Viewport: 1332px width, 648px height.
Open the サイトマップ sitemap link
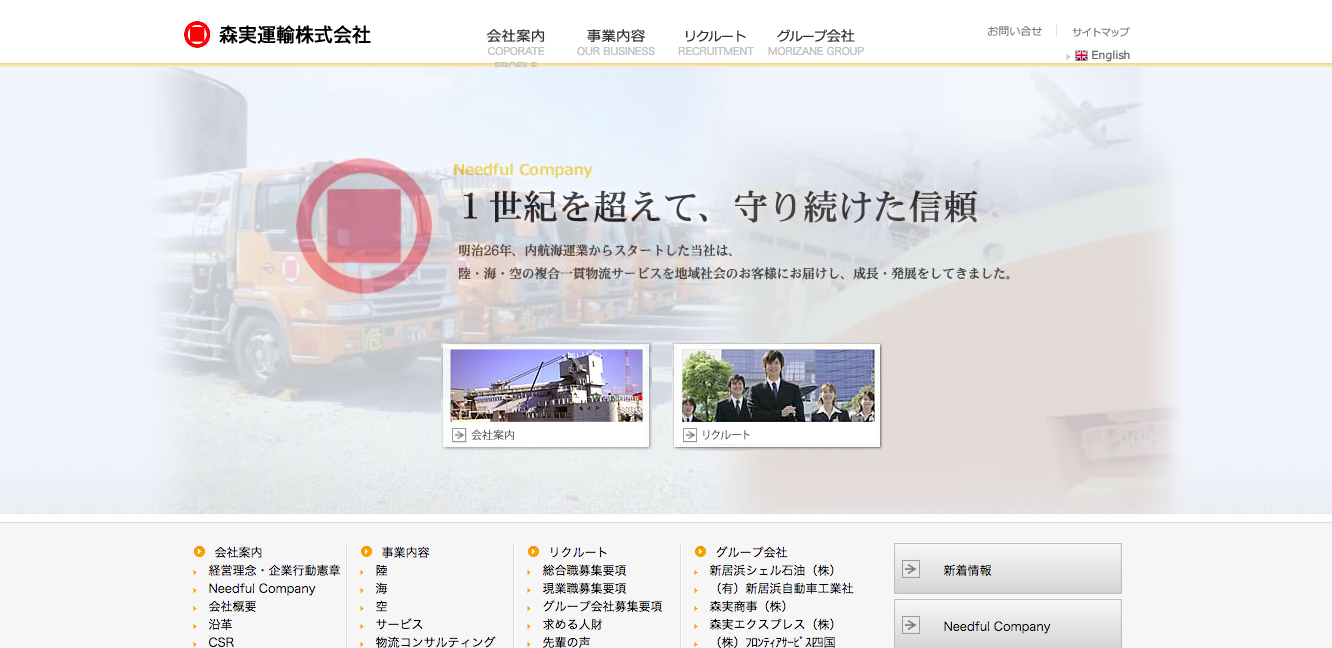(1099, 31)
